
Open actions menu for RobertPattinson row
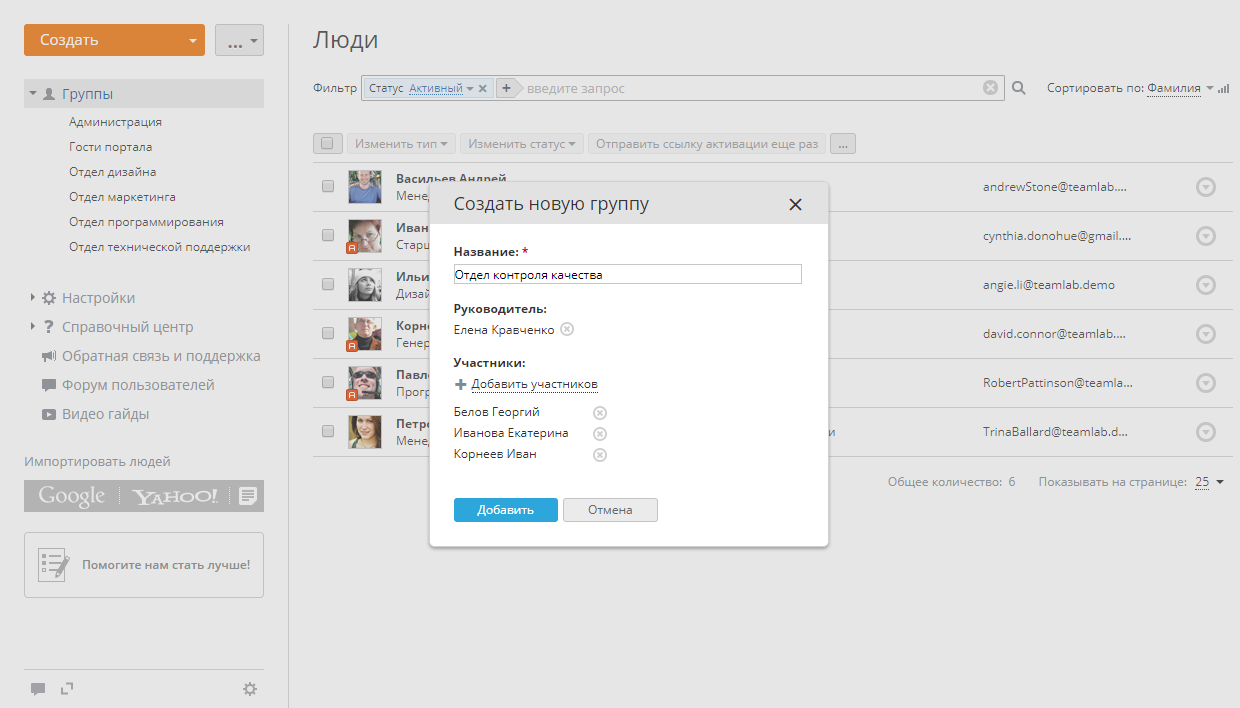[x=1206, y=383]
